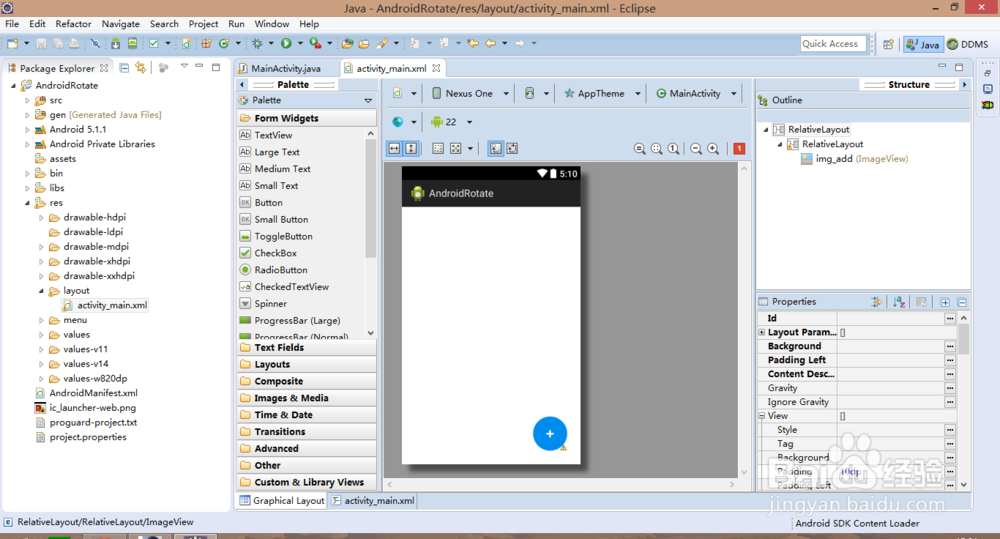Click the Padding property value field
1000x539 pixels.
[890, 472]
